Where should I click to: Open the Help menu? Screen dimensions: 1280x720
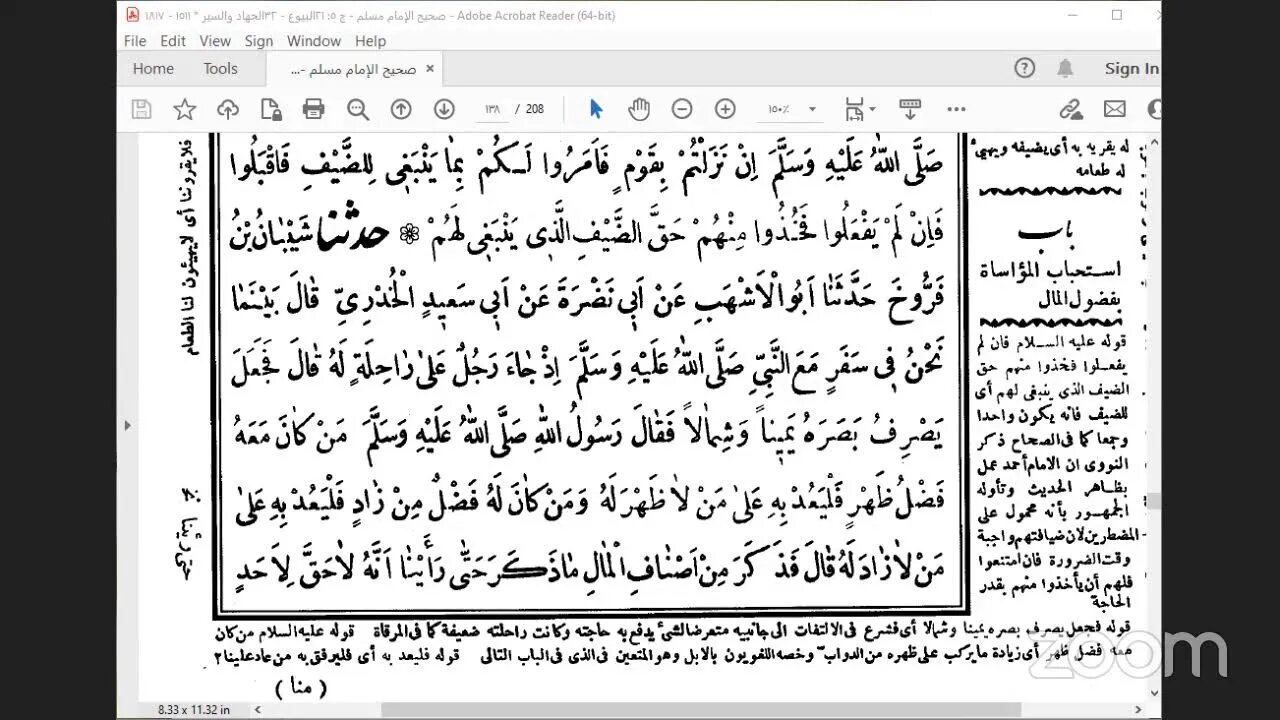click(370, 41)
